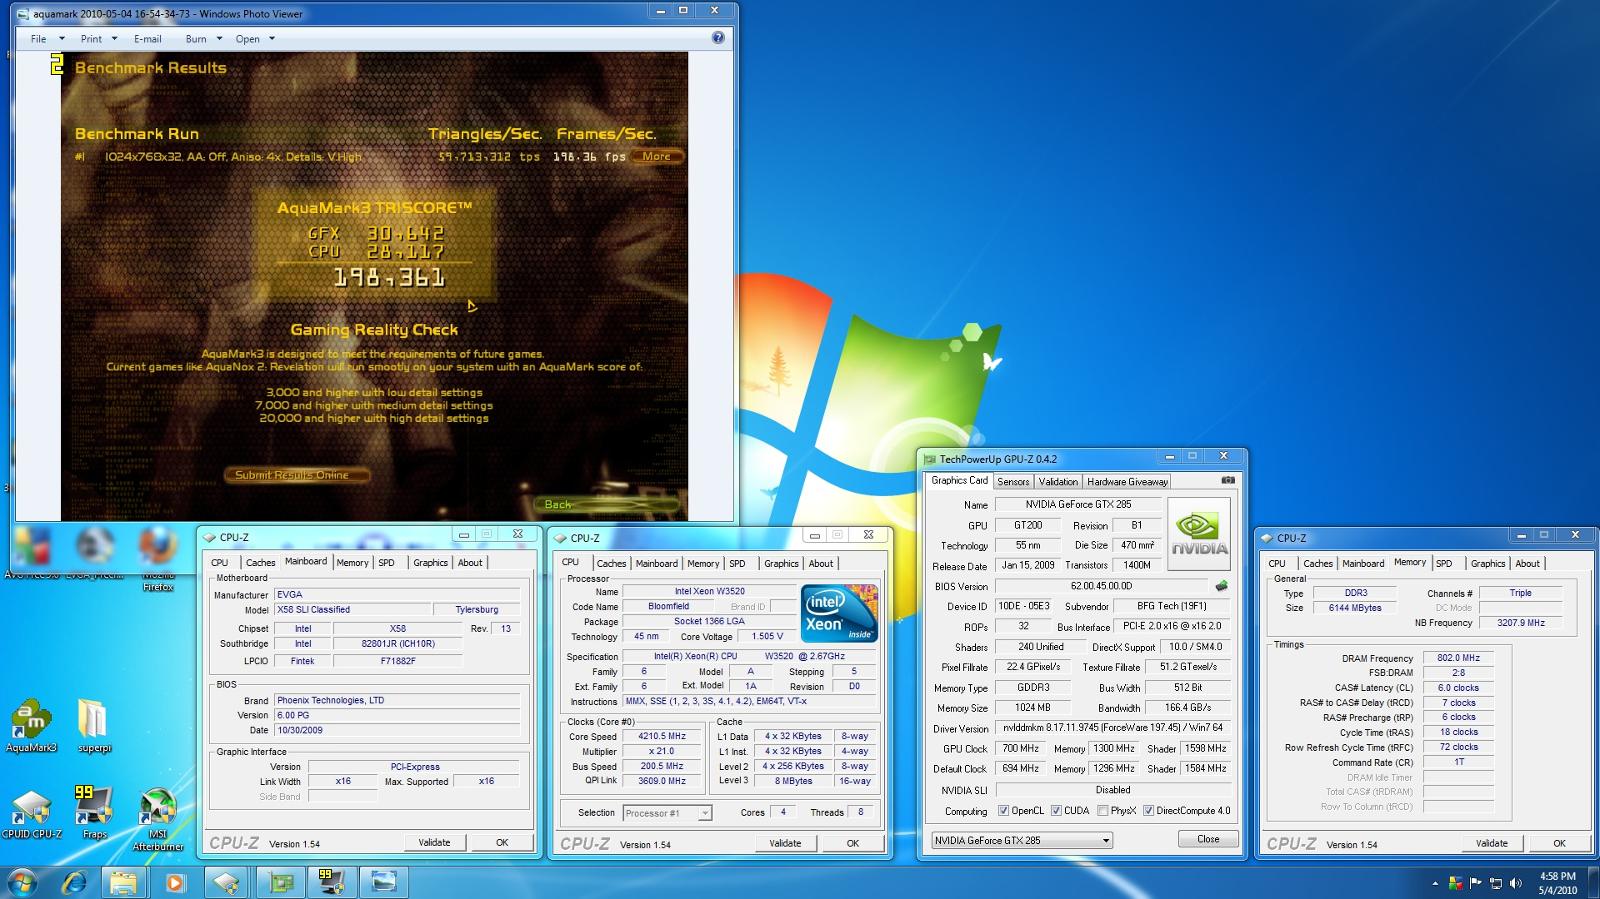Viewport: 1600px width, 899px height.
Task: Toggle the PhysX checkbox in GPU-Z
Action: coord(1102,811)
